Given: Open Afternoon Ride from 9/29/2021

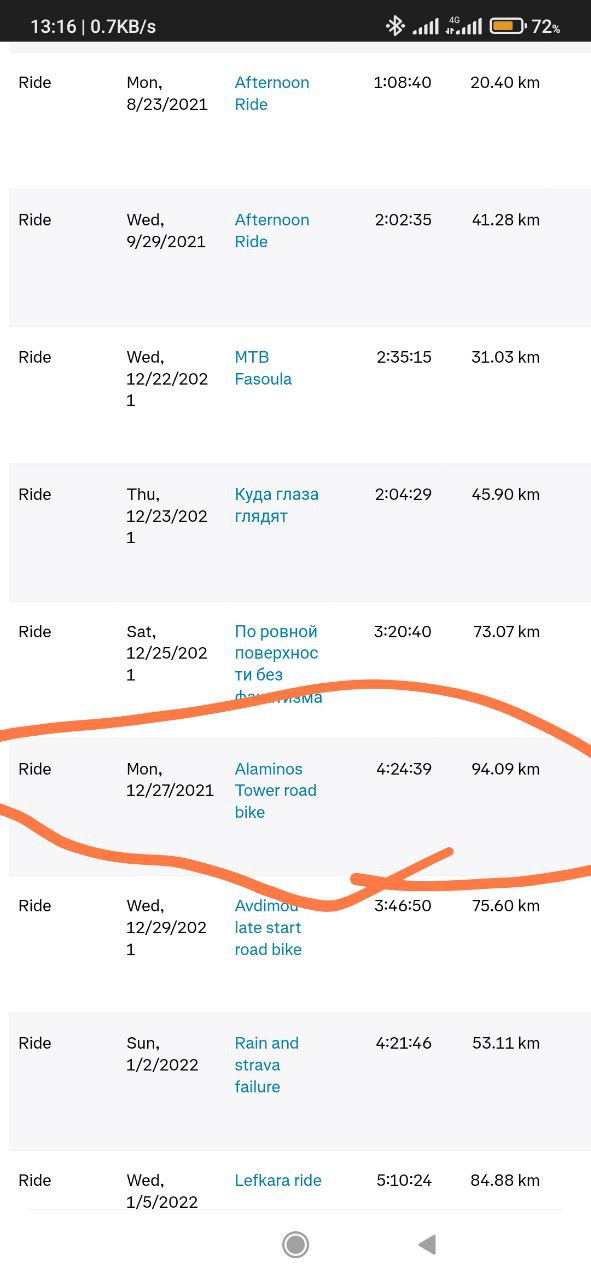Looking at the screenshot, I should click(272, 230).
